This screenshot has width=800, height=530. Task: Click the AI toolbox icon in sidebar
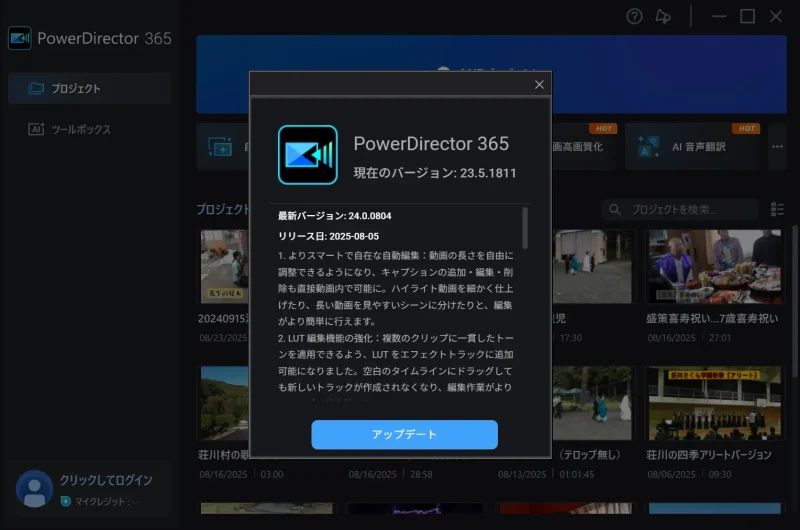pyautogui.click(x=36, y=129)
